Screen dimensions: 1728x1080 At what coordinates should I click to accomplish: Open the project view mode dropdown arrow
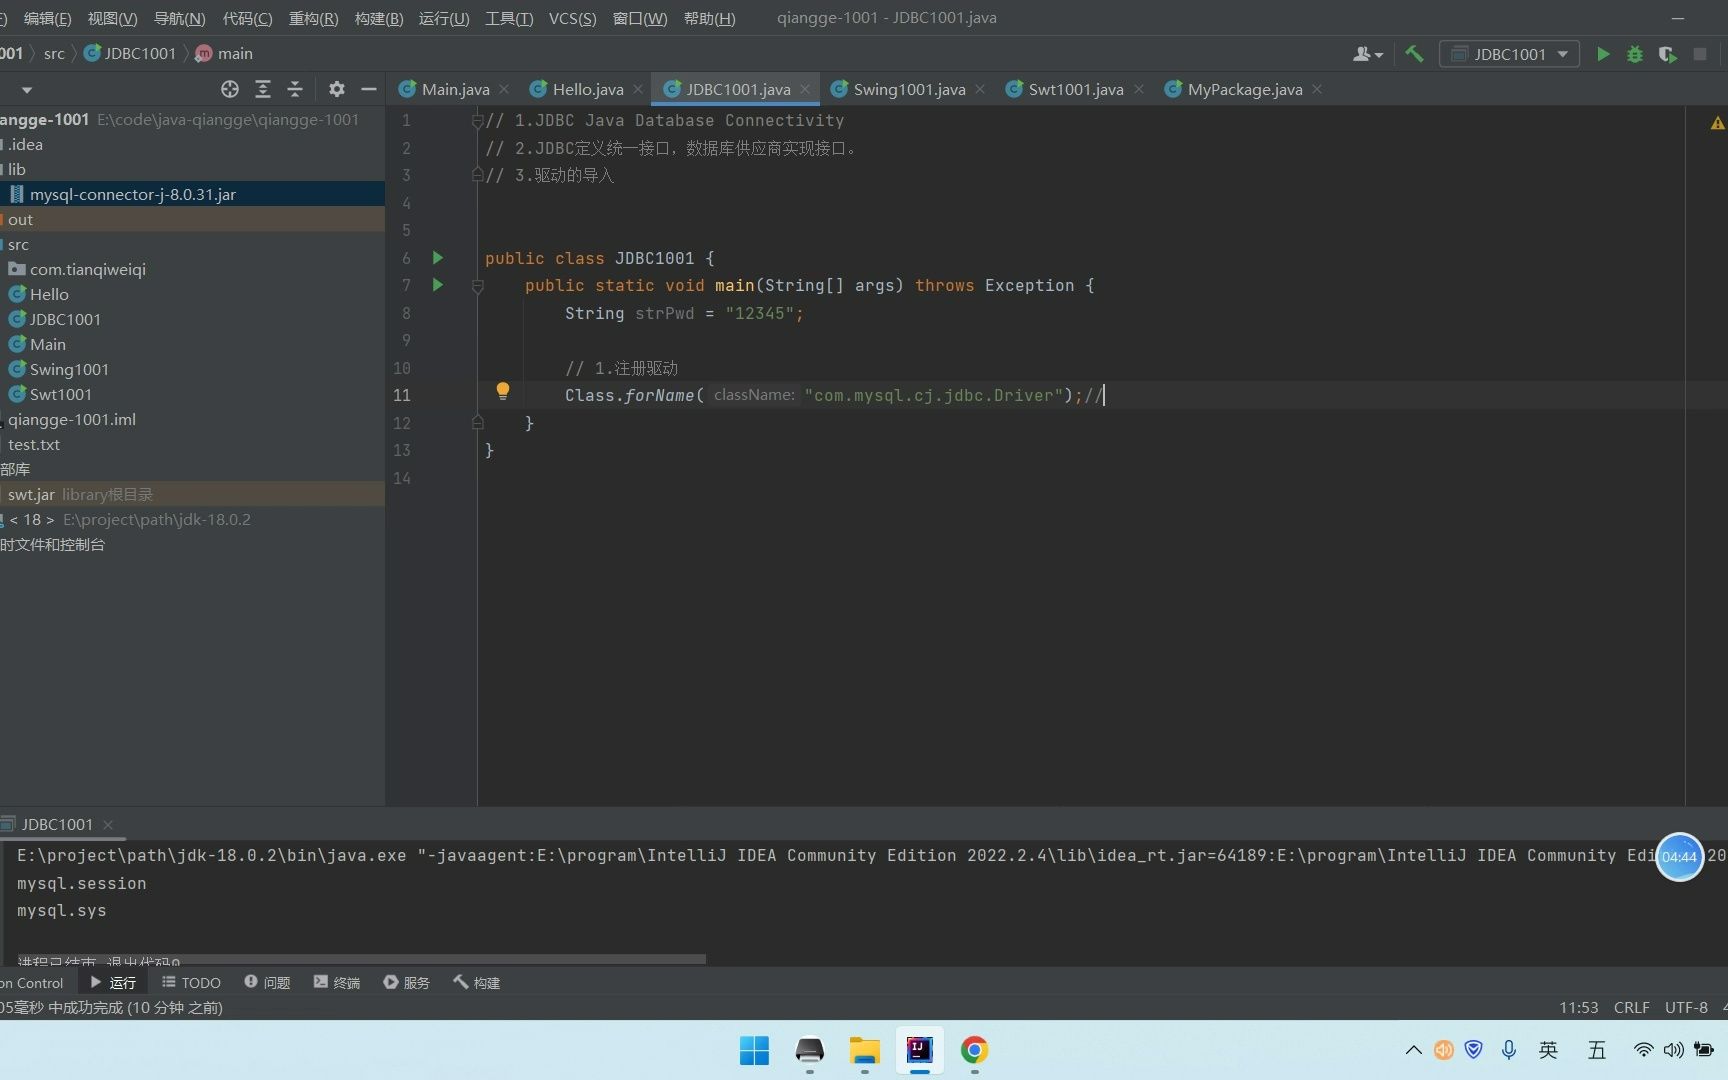coord(27,90)
